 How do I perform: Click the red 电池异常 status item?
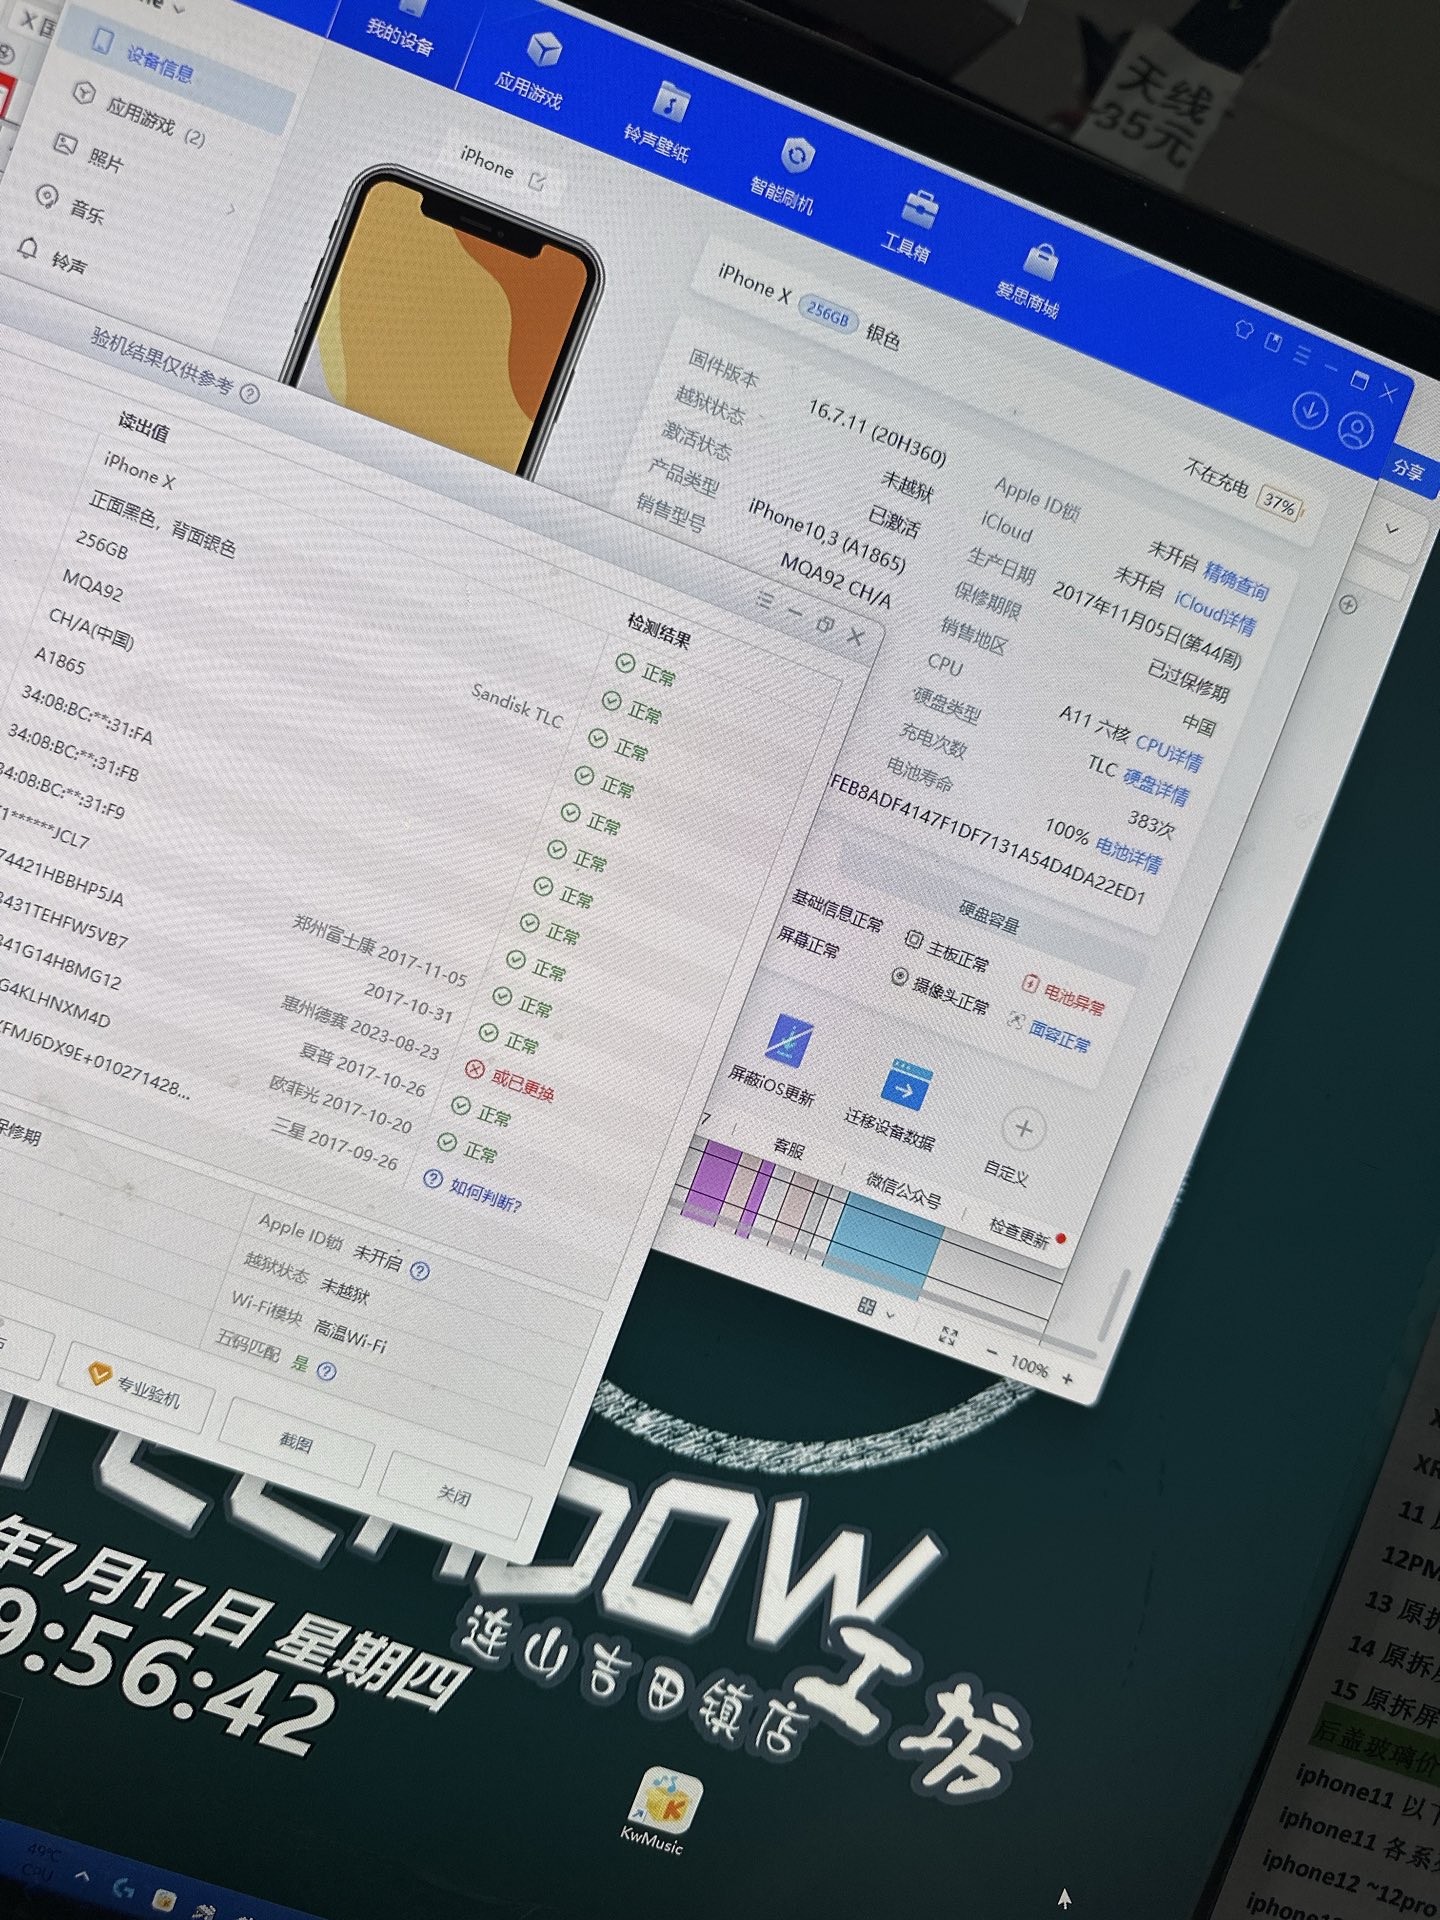(x=1062, y=995)
